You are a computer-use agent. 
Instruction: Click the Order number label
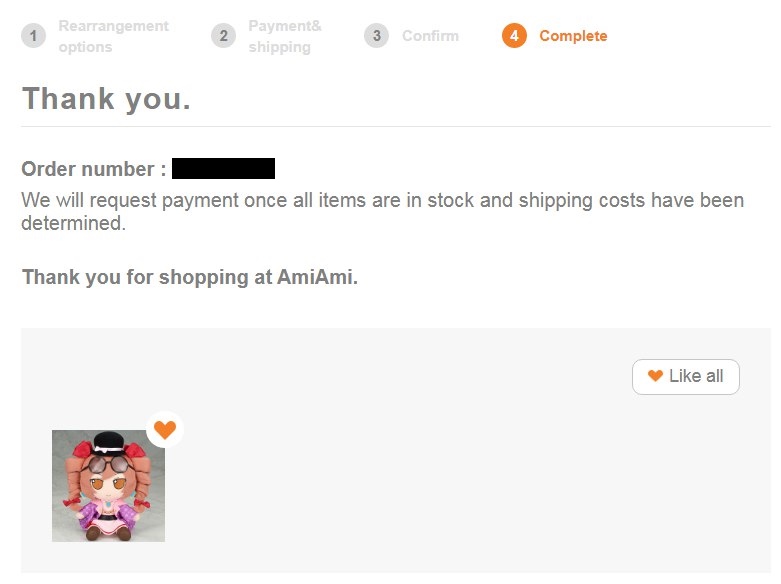pyautogui.click(x=93, y=169)
